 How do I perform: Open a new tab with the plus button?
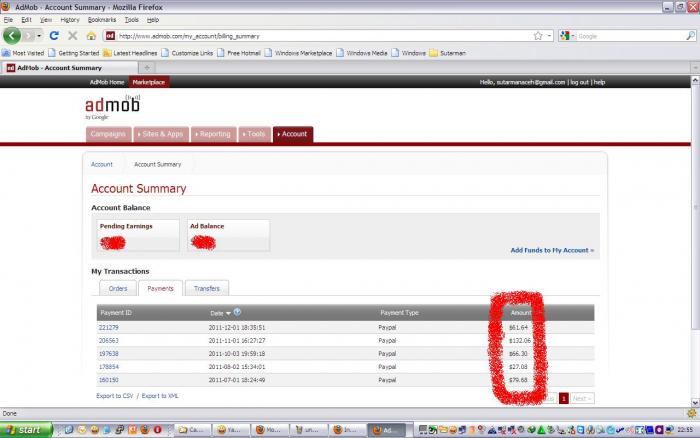click(147, 68)
